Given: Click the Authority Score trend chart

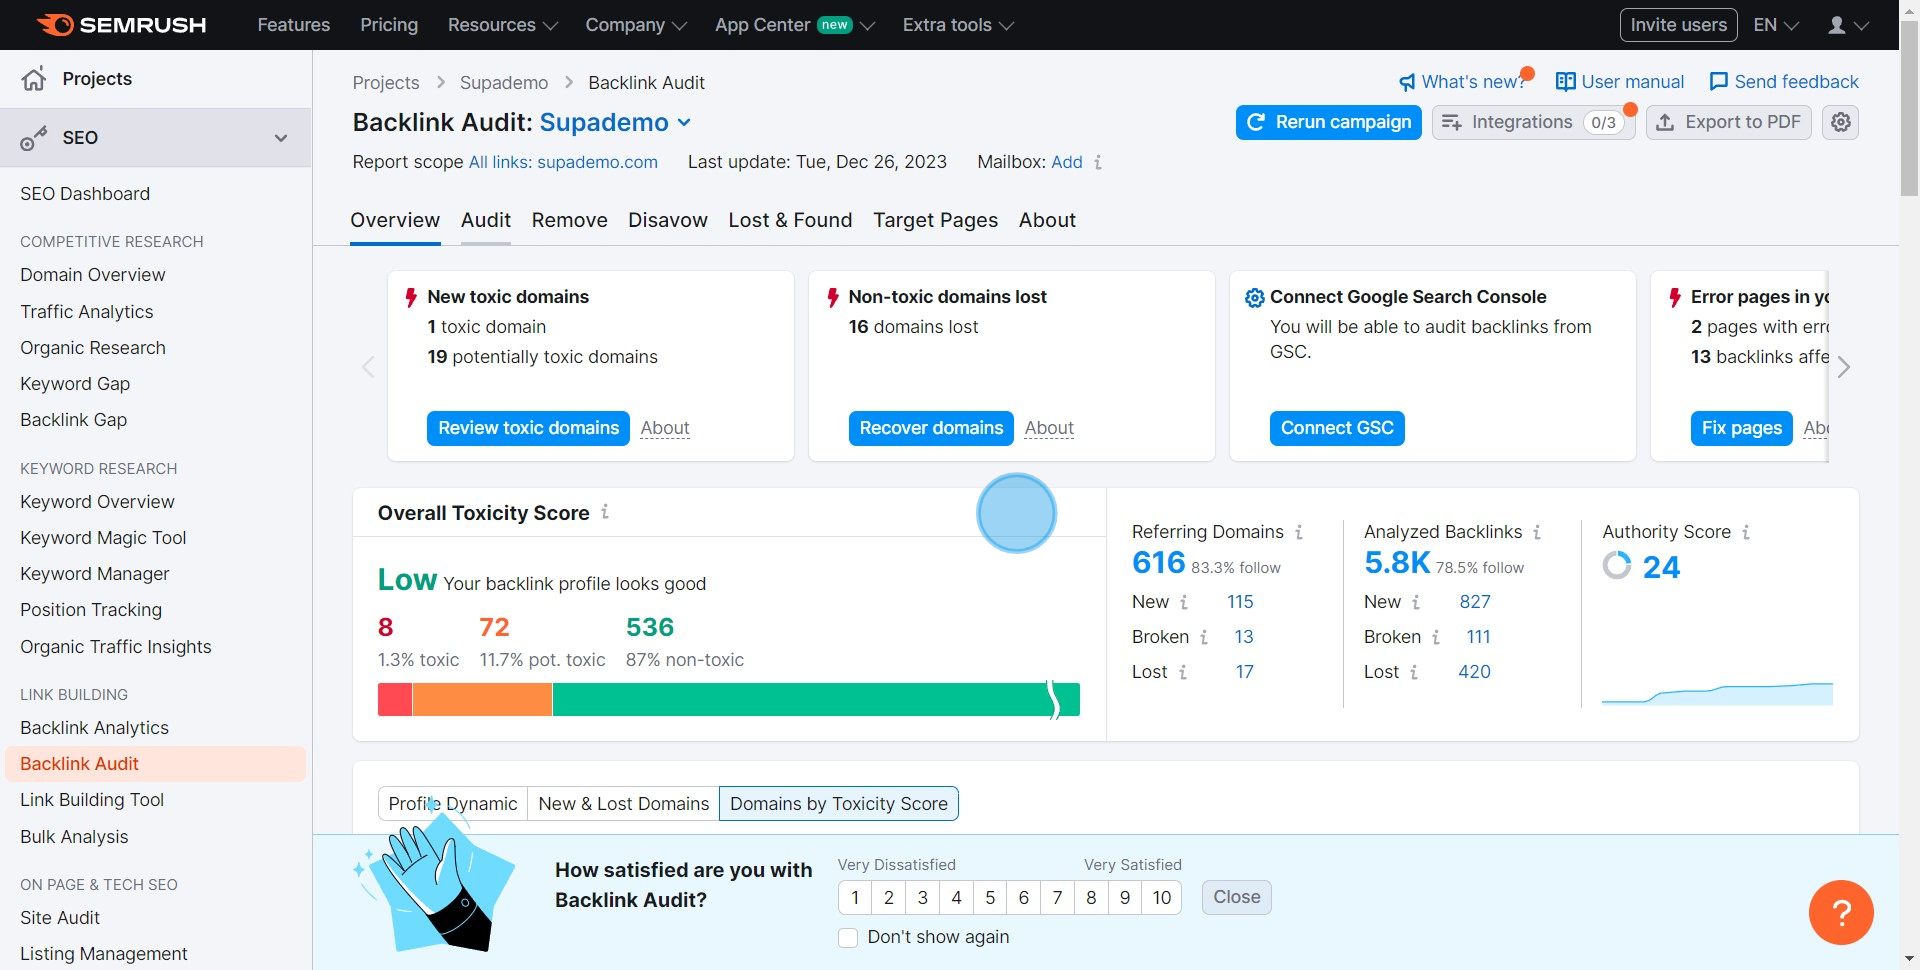Looking at the screenshot, I should [x=1717, y=693].
